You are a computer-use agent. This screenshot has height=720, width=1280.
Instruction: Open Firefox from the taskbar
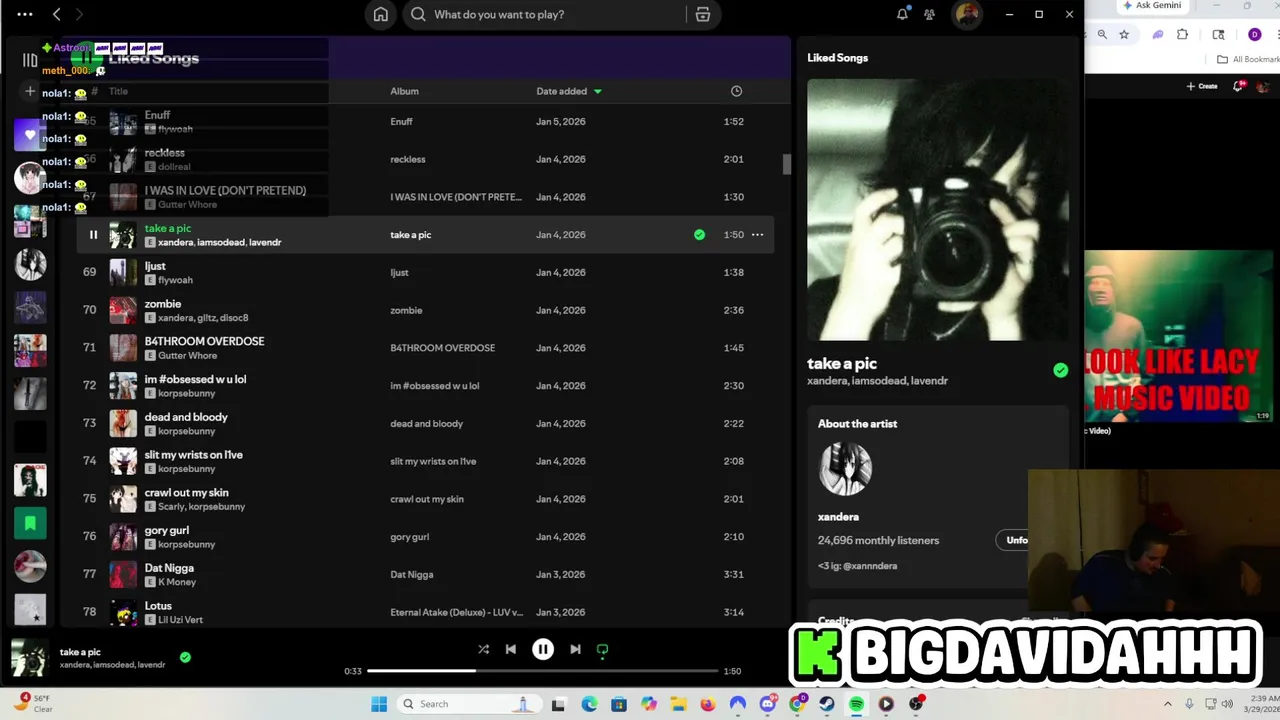click(x=708, y=704)
